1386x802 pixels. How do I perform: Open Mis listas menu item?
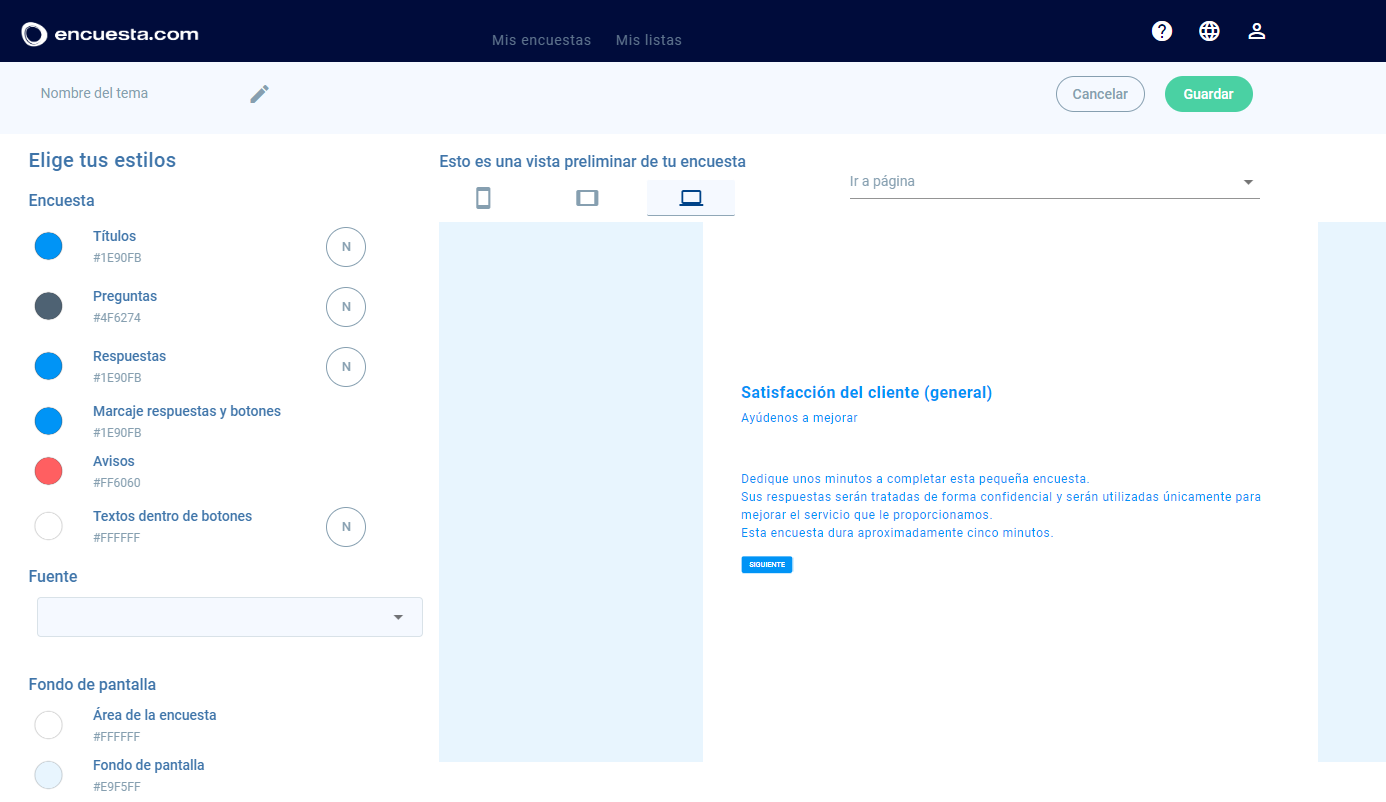(x=649, y=41)
